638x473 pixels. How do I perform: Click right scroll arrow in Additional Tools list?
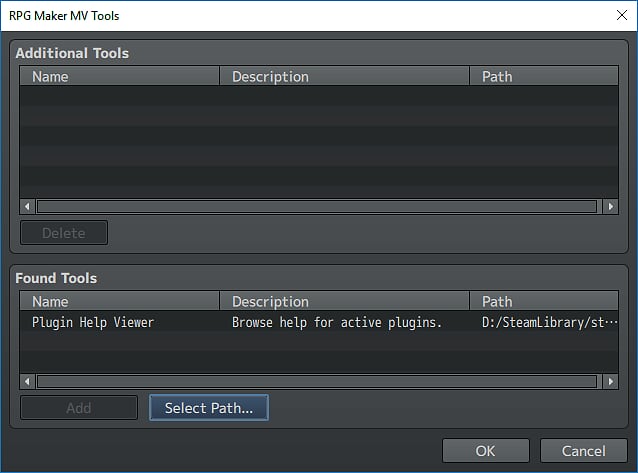(610, 206)
